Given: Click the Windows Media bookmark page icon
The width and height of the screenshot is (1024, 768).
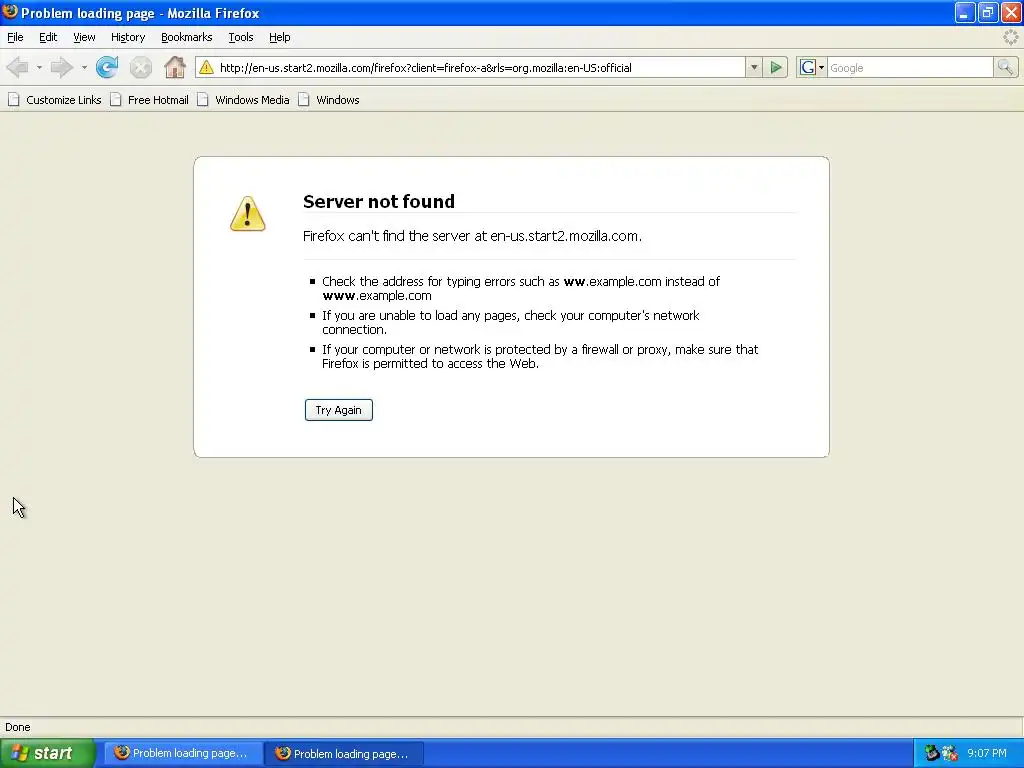Looking at the screenshot, I should pyautogui.click(x=203, y=99).
